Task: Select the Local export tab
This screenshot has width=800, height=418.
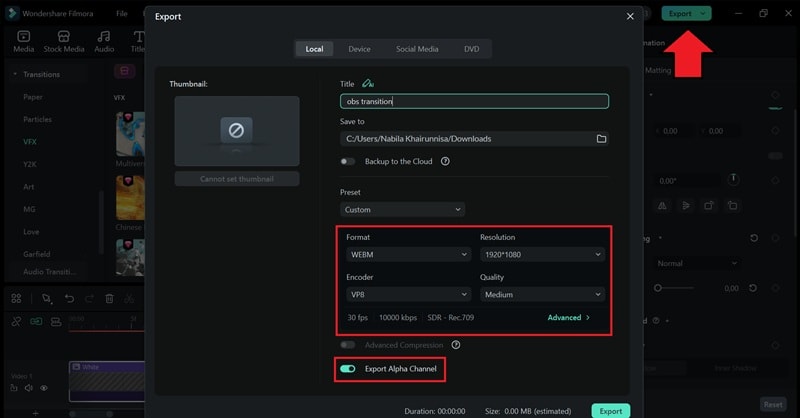Action: pos(314,49)
